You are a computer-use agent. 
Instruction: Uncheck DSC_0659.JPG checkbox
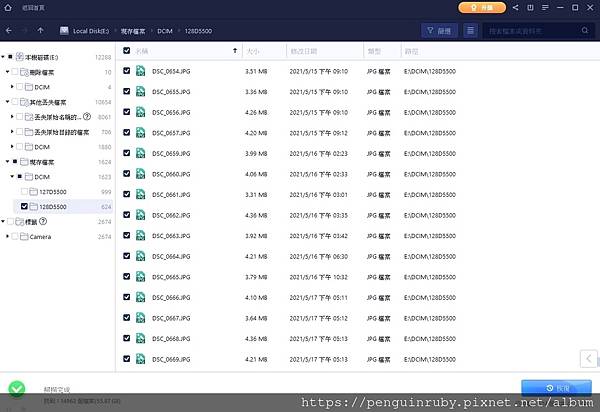pyautogui.click(x=127, y=153)
